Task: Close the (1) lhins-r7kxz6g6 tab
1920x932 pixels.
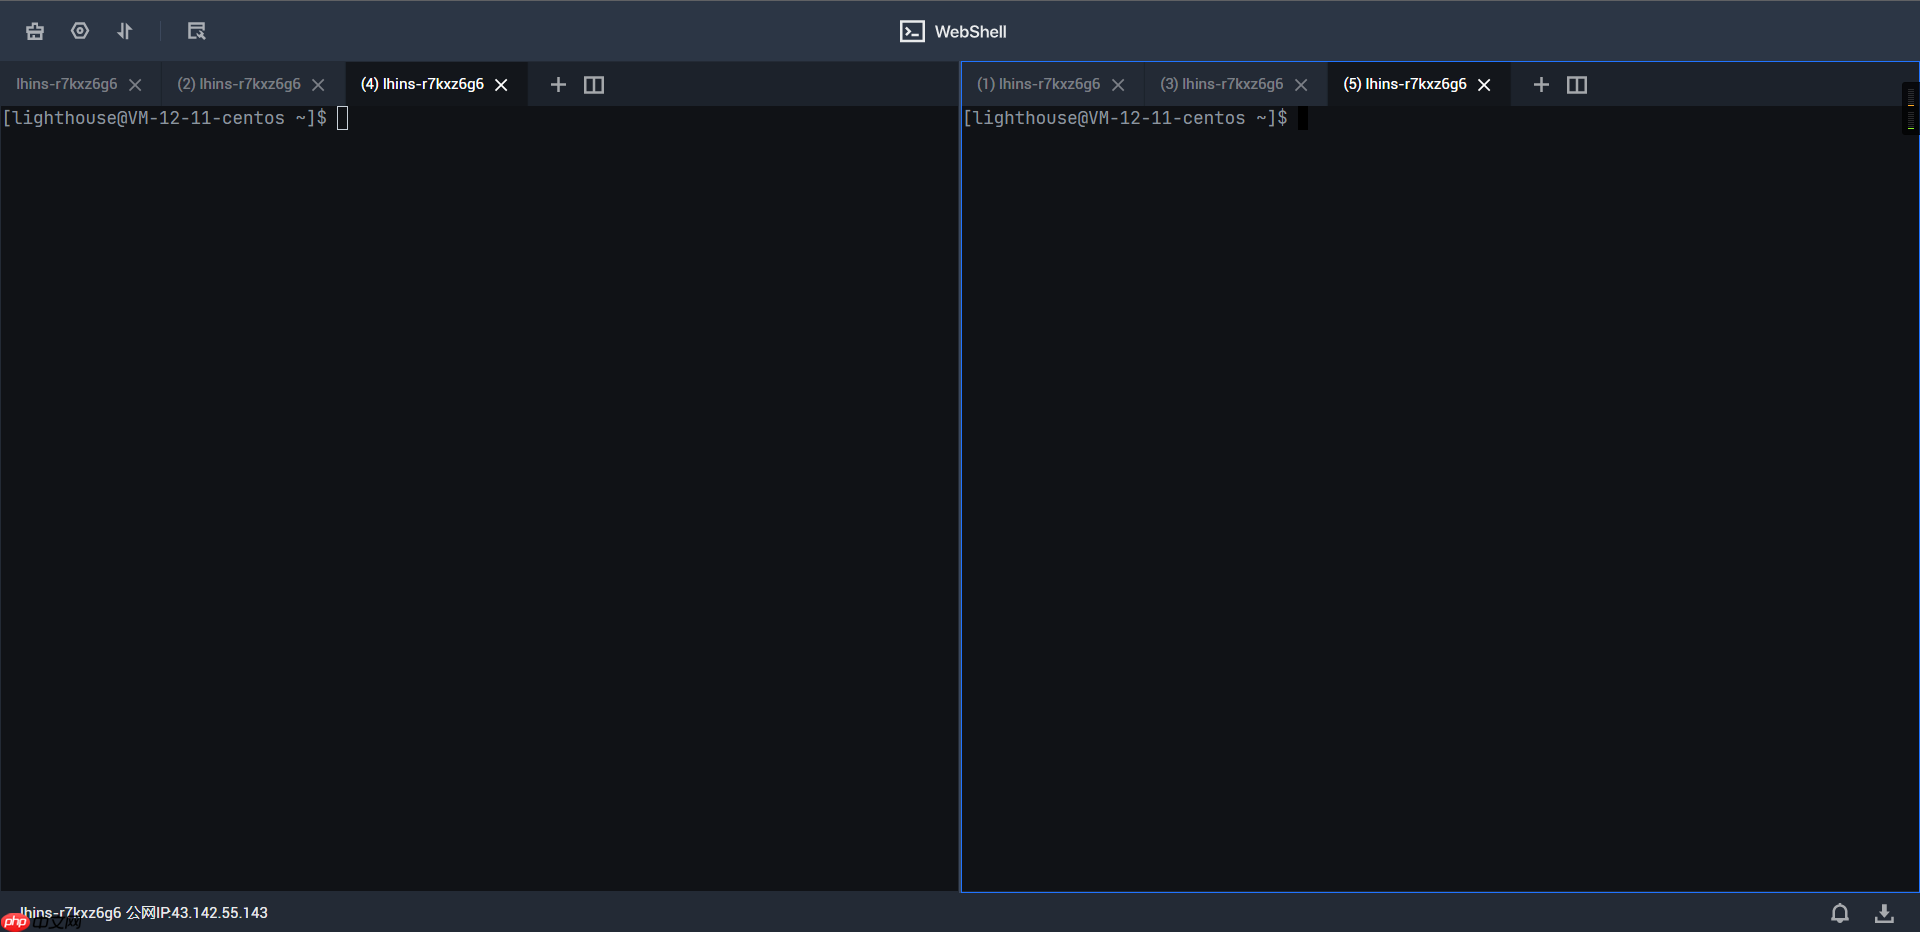Action: [x=1118, y=85]
